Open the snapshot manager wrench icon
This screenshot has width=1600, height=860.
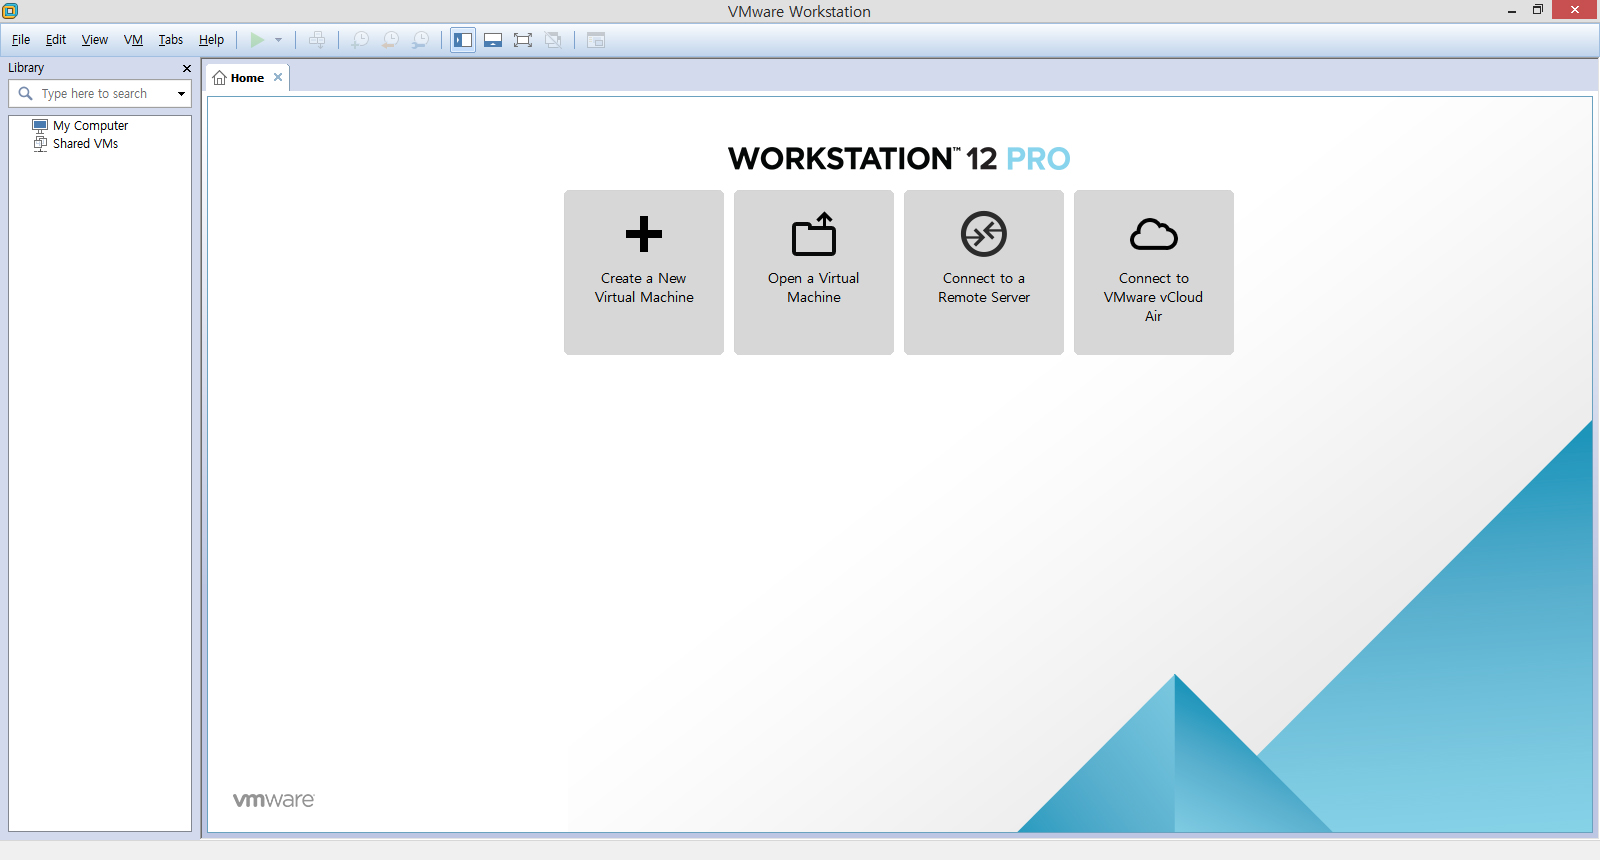[x=421, y=40]
